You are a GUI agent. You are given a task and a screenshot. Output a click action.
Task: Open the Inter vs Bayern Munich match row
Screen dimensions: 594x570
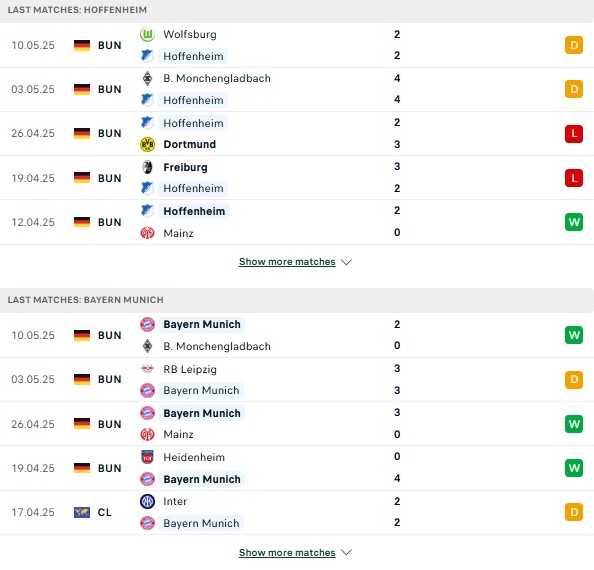297,512
